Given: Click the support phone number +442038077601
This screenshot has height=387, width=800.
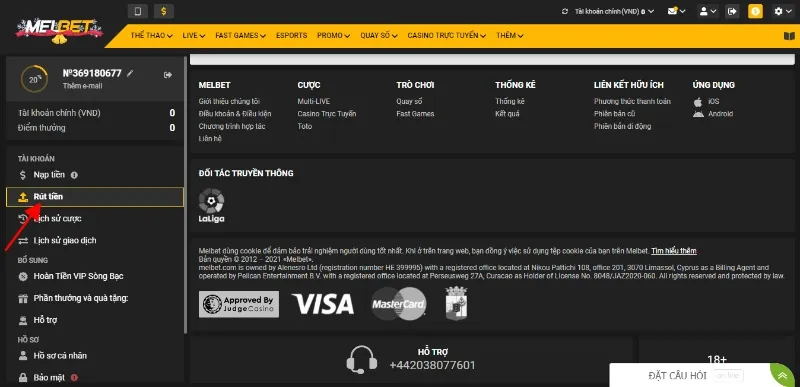Looking at the screenshot, I should 432,366.
